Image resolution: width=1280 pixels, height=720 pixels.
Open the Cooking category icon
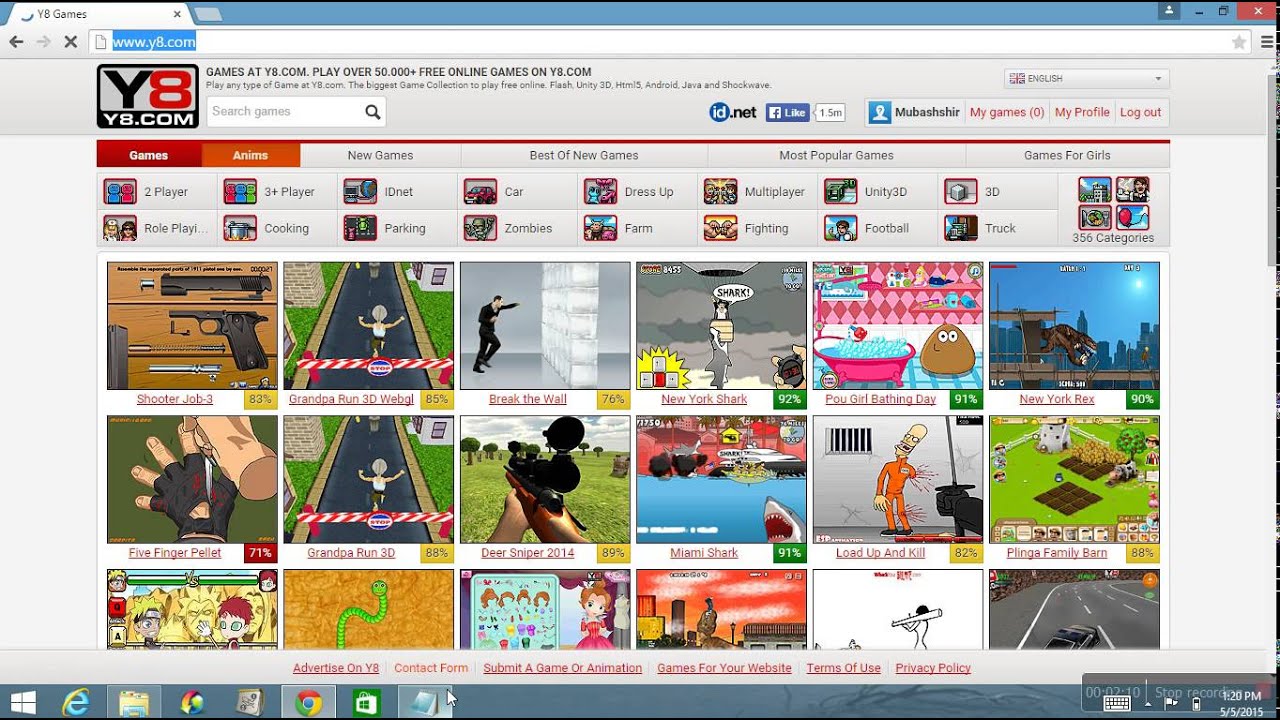coord(240,228)
